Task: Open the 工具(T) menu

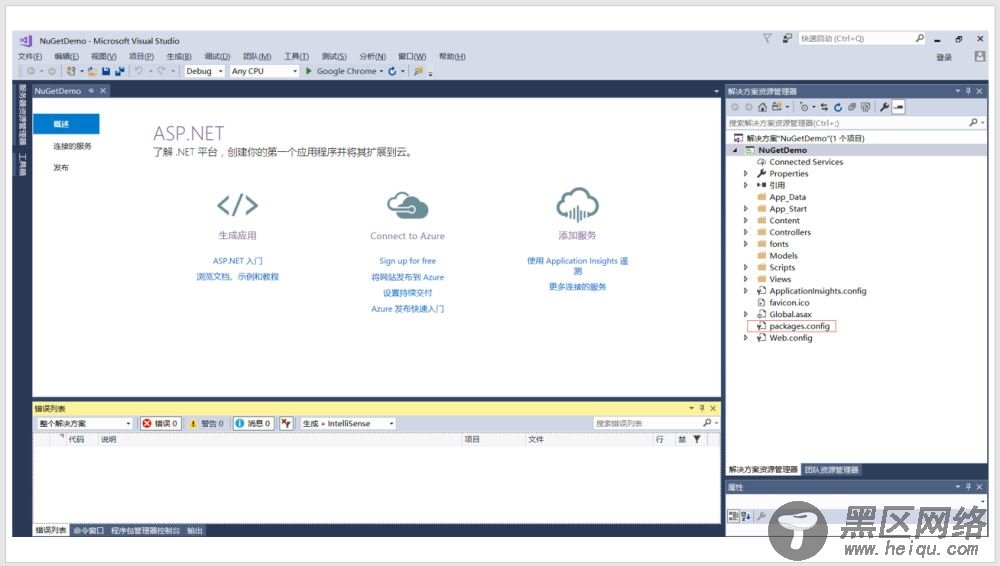Action: point(296,57)
